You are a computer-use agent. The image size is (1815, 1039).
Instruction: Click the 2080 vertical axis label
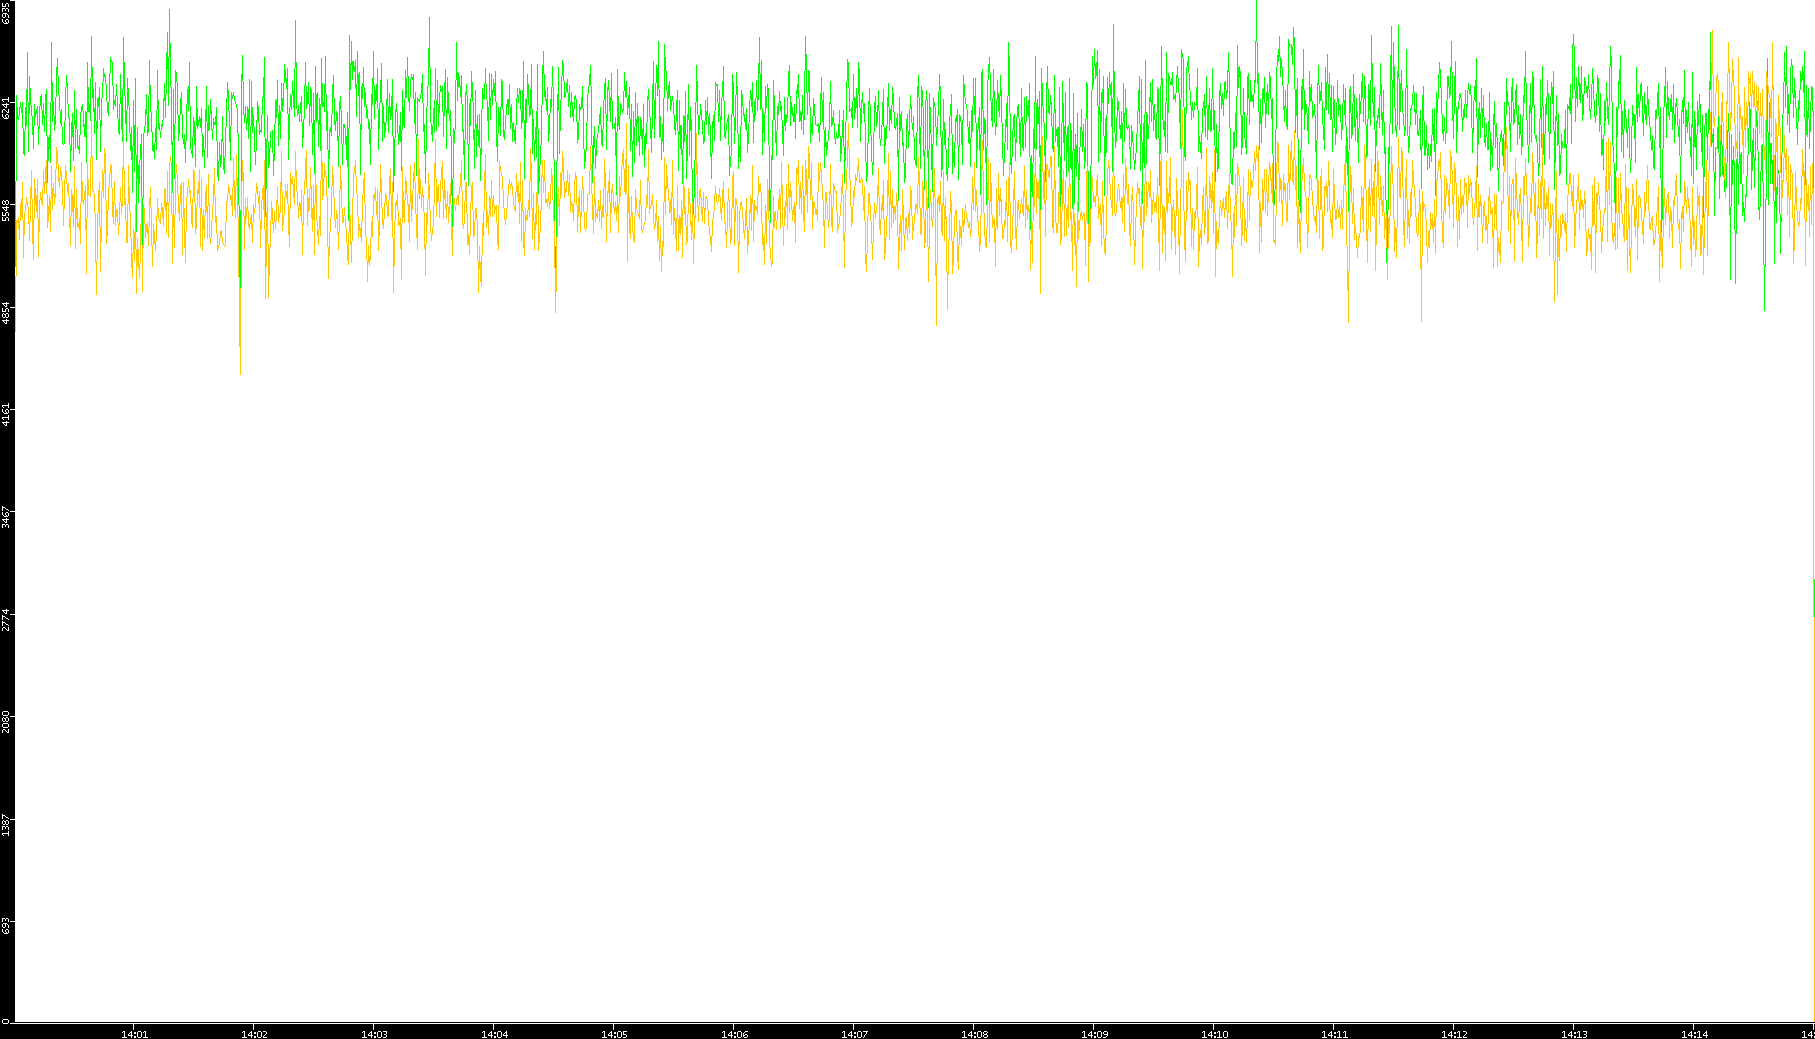click(6, 721)
